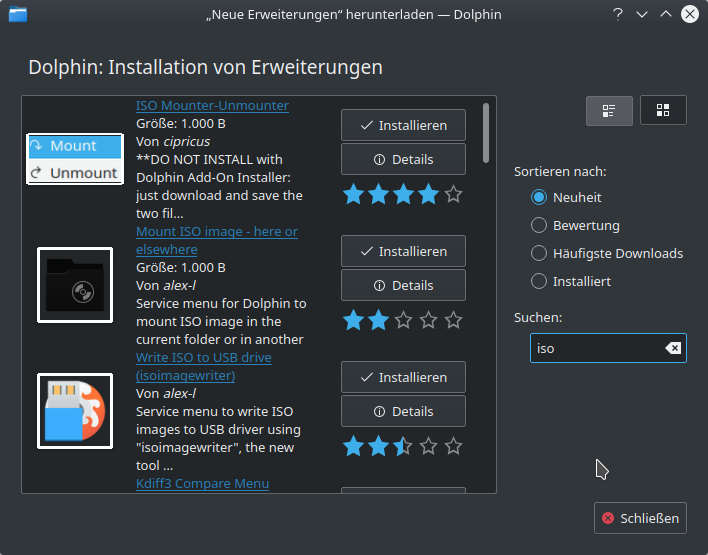
Task: Show only Installiert extensions
Action: 539,281
